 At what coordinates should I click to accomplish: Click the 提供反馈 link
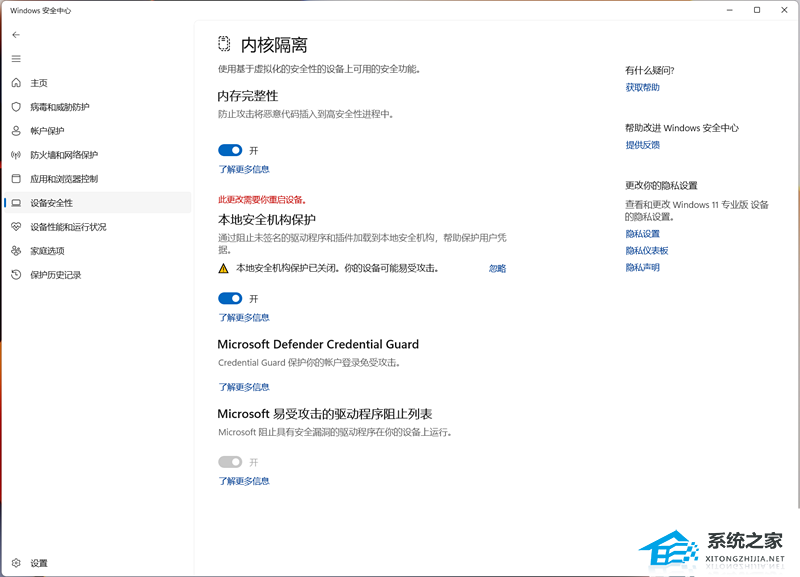[642, 145]
